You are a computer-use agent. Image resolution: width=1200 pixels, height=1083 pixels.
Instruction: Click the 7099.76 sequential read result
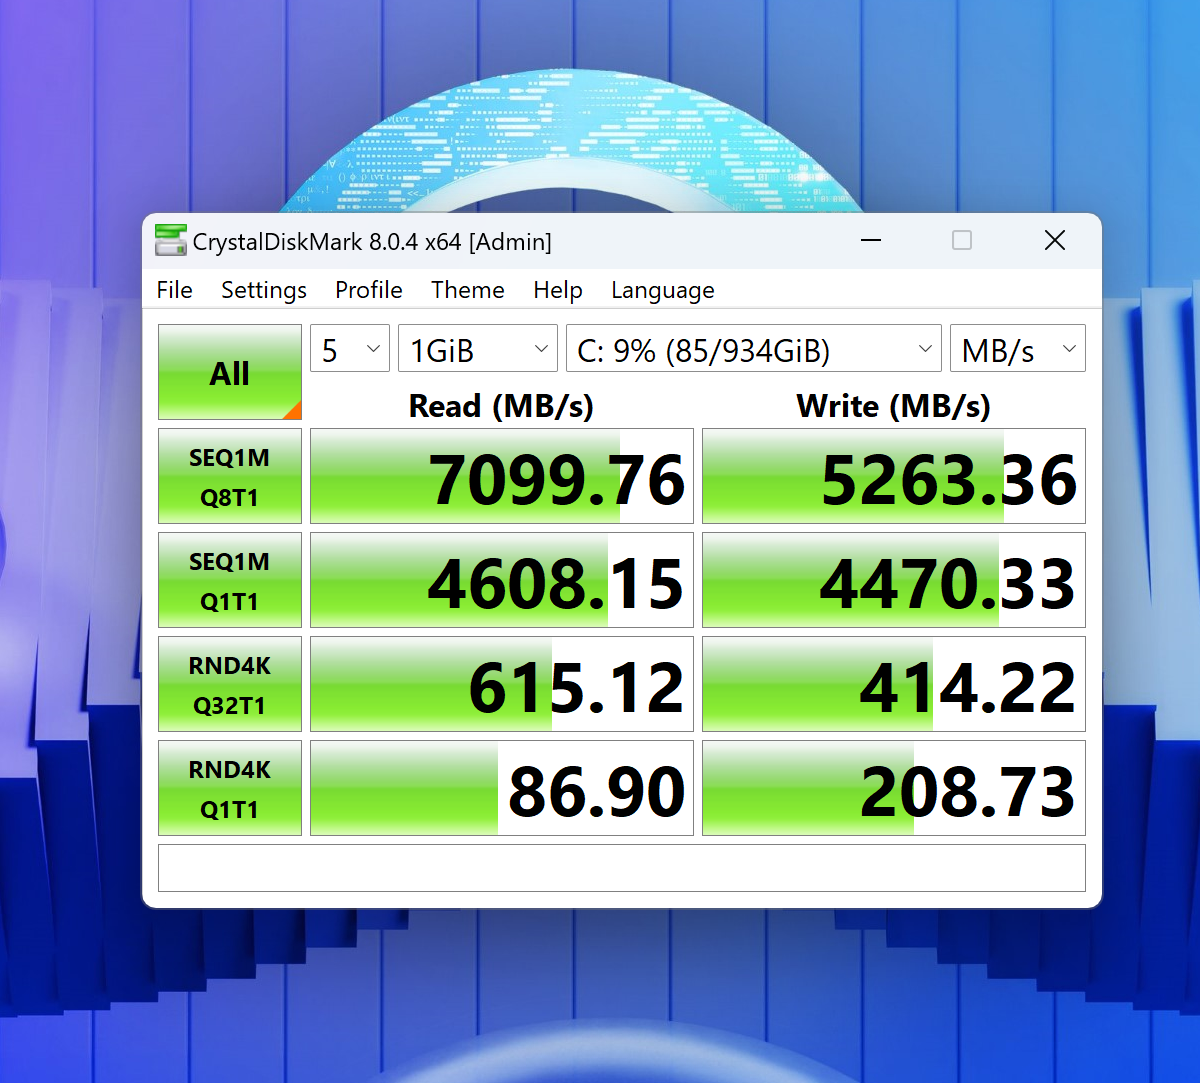[x=502, y=476]
